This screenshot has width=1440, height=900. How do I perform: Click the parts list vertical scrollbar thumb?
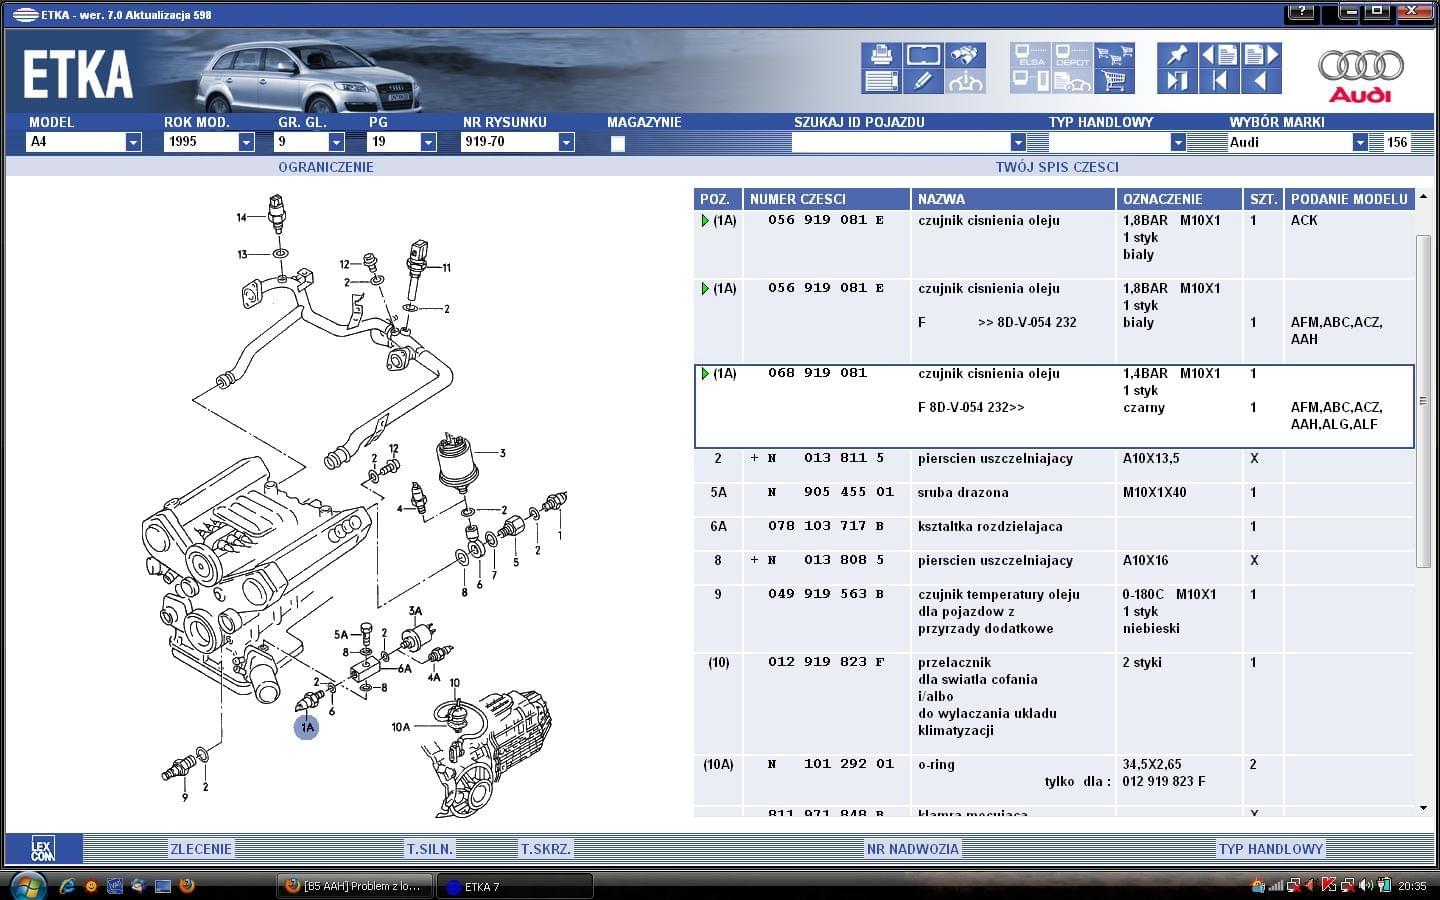[1424, 400]
